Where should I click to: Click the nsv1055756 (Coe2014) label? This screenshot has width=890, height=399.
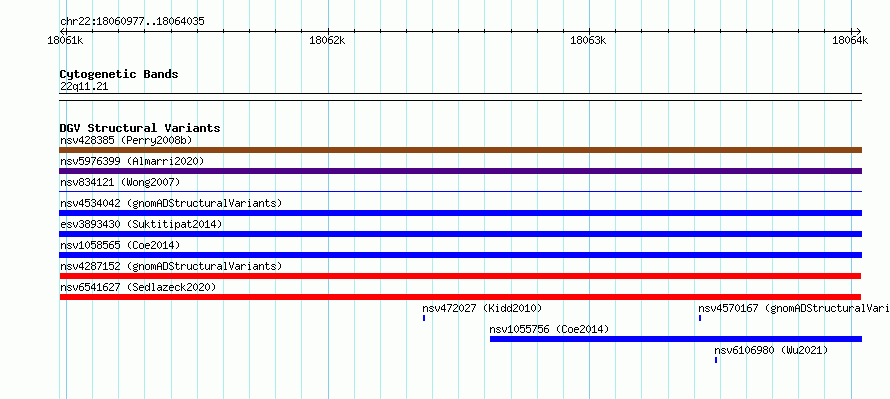(x=549, y=329)
